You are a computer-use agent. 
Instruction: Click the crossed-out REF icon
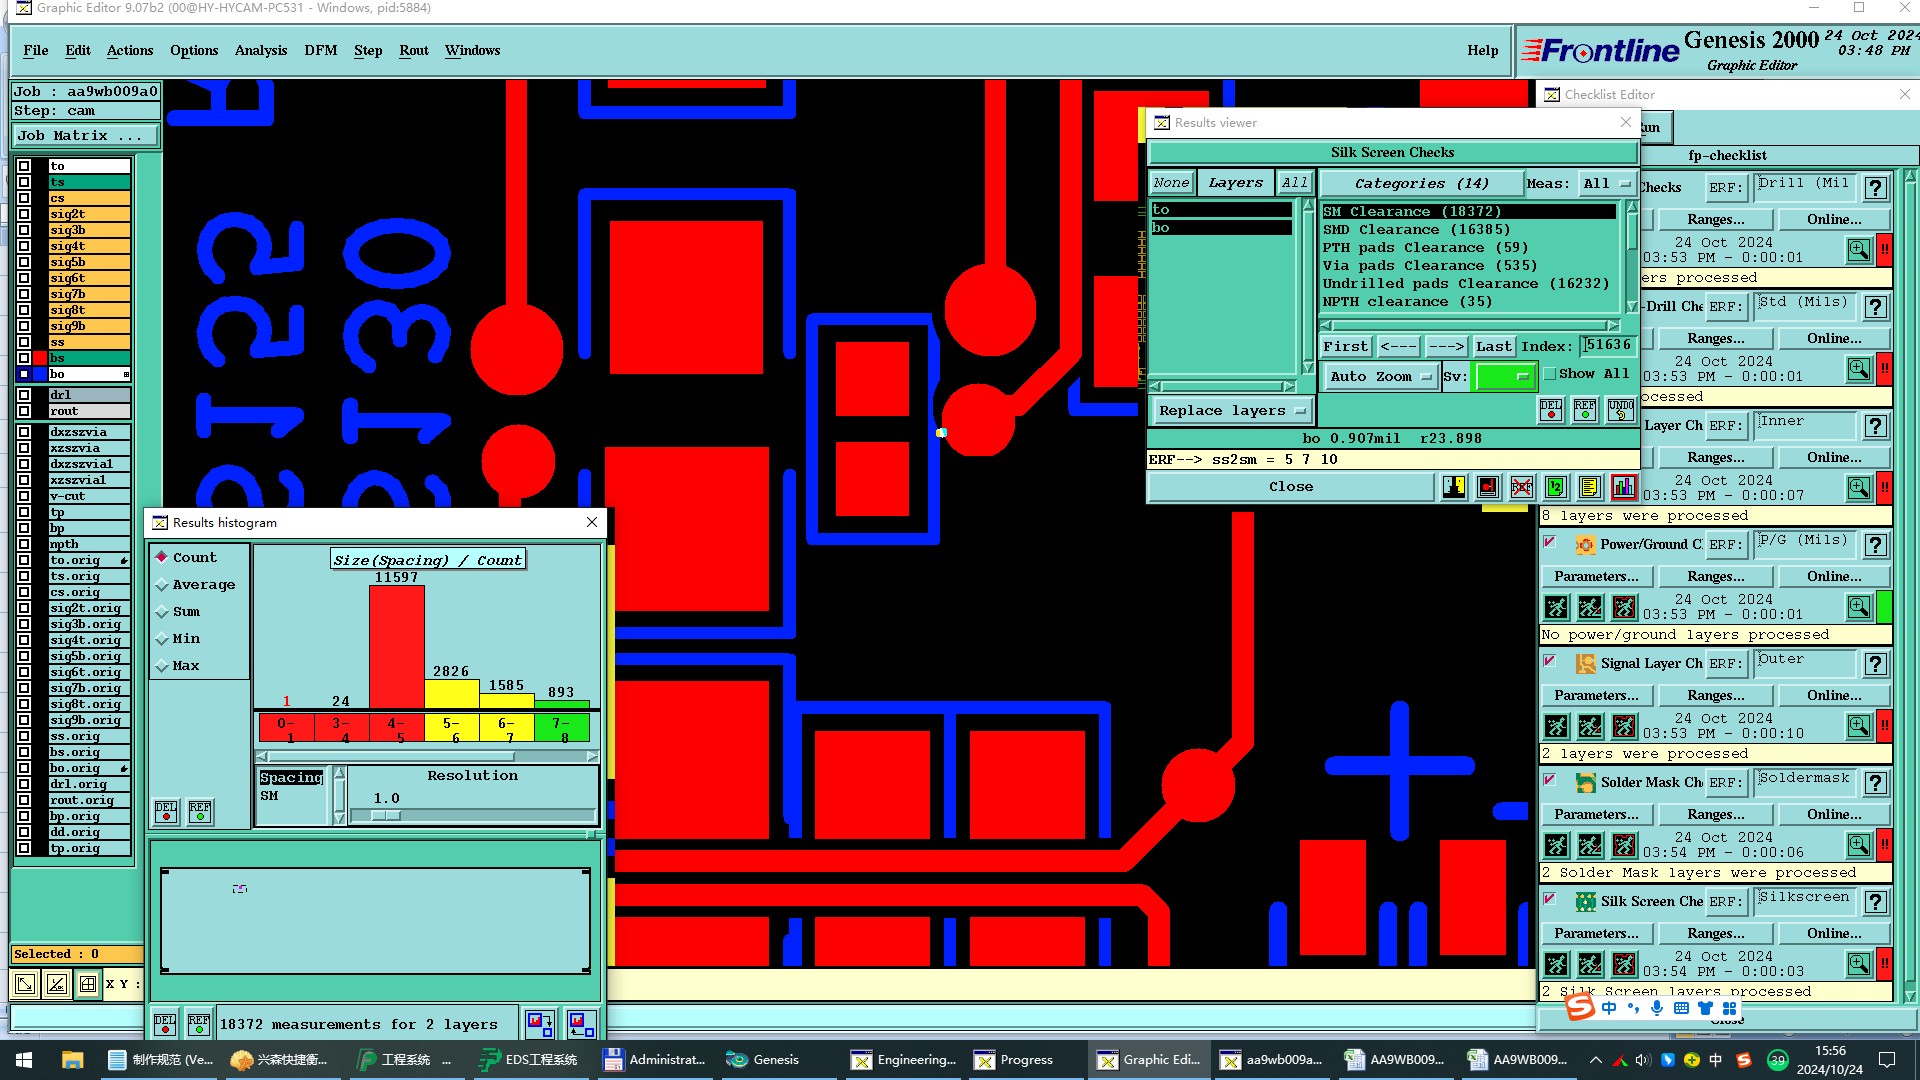(1521, 487)
